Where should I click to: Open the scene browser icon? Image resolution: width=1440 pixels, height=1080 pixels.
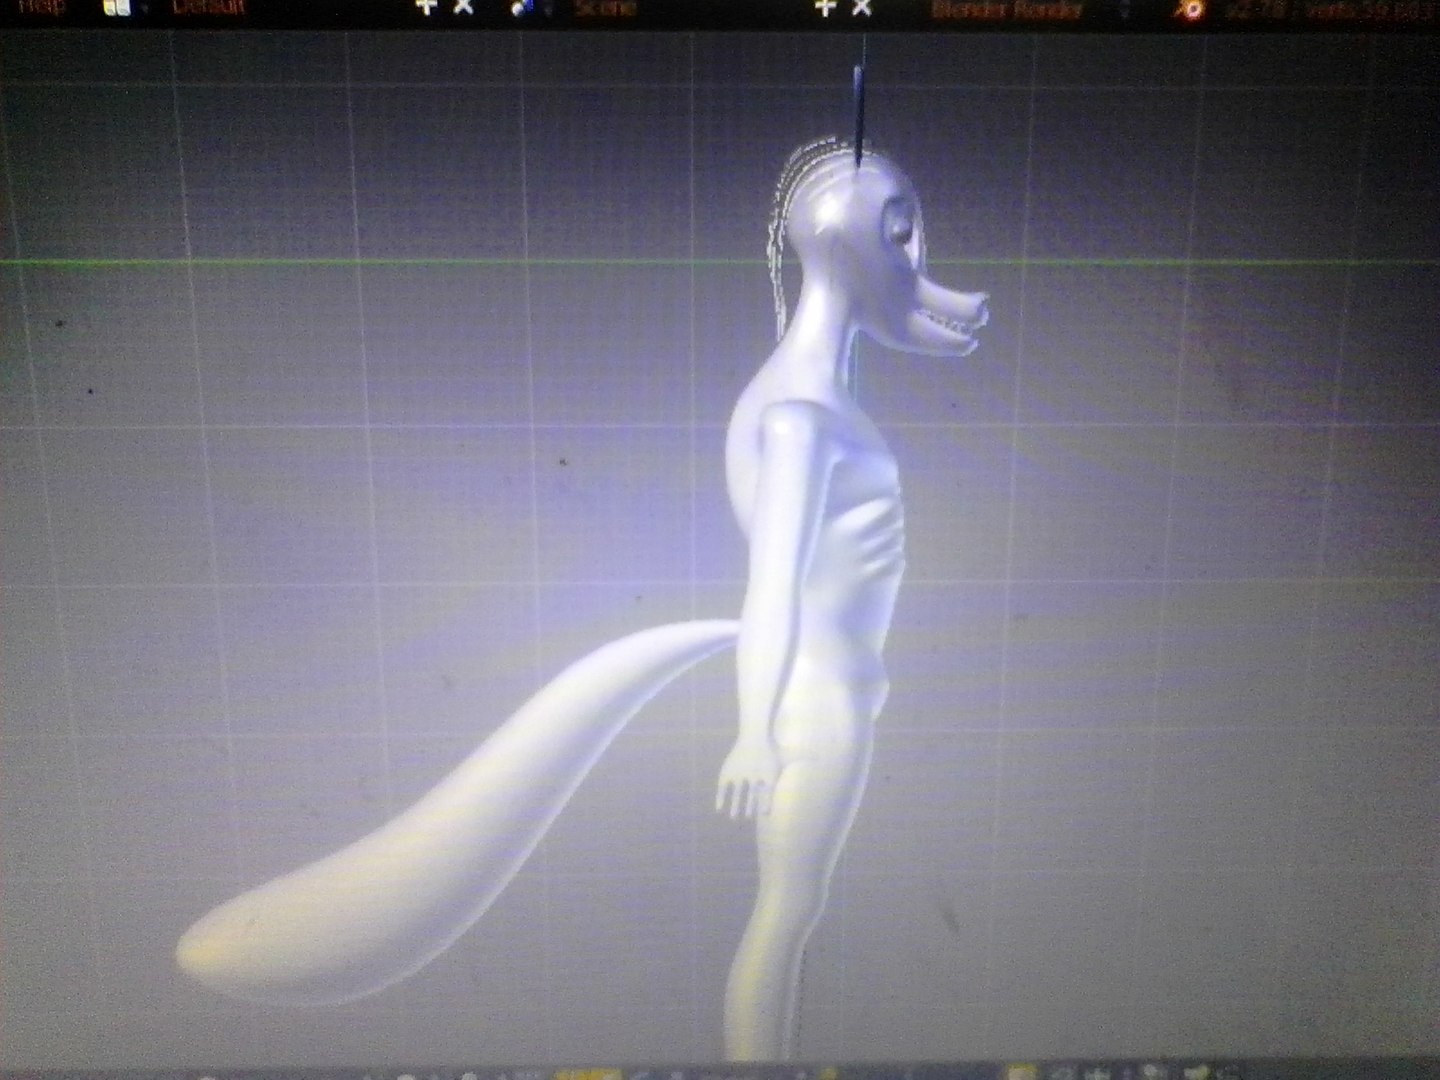tap(523, 8)
